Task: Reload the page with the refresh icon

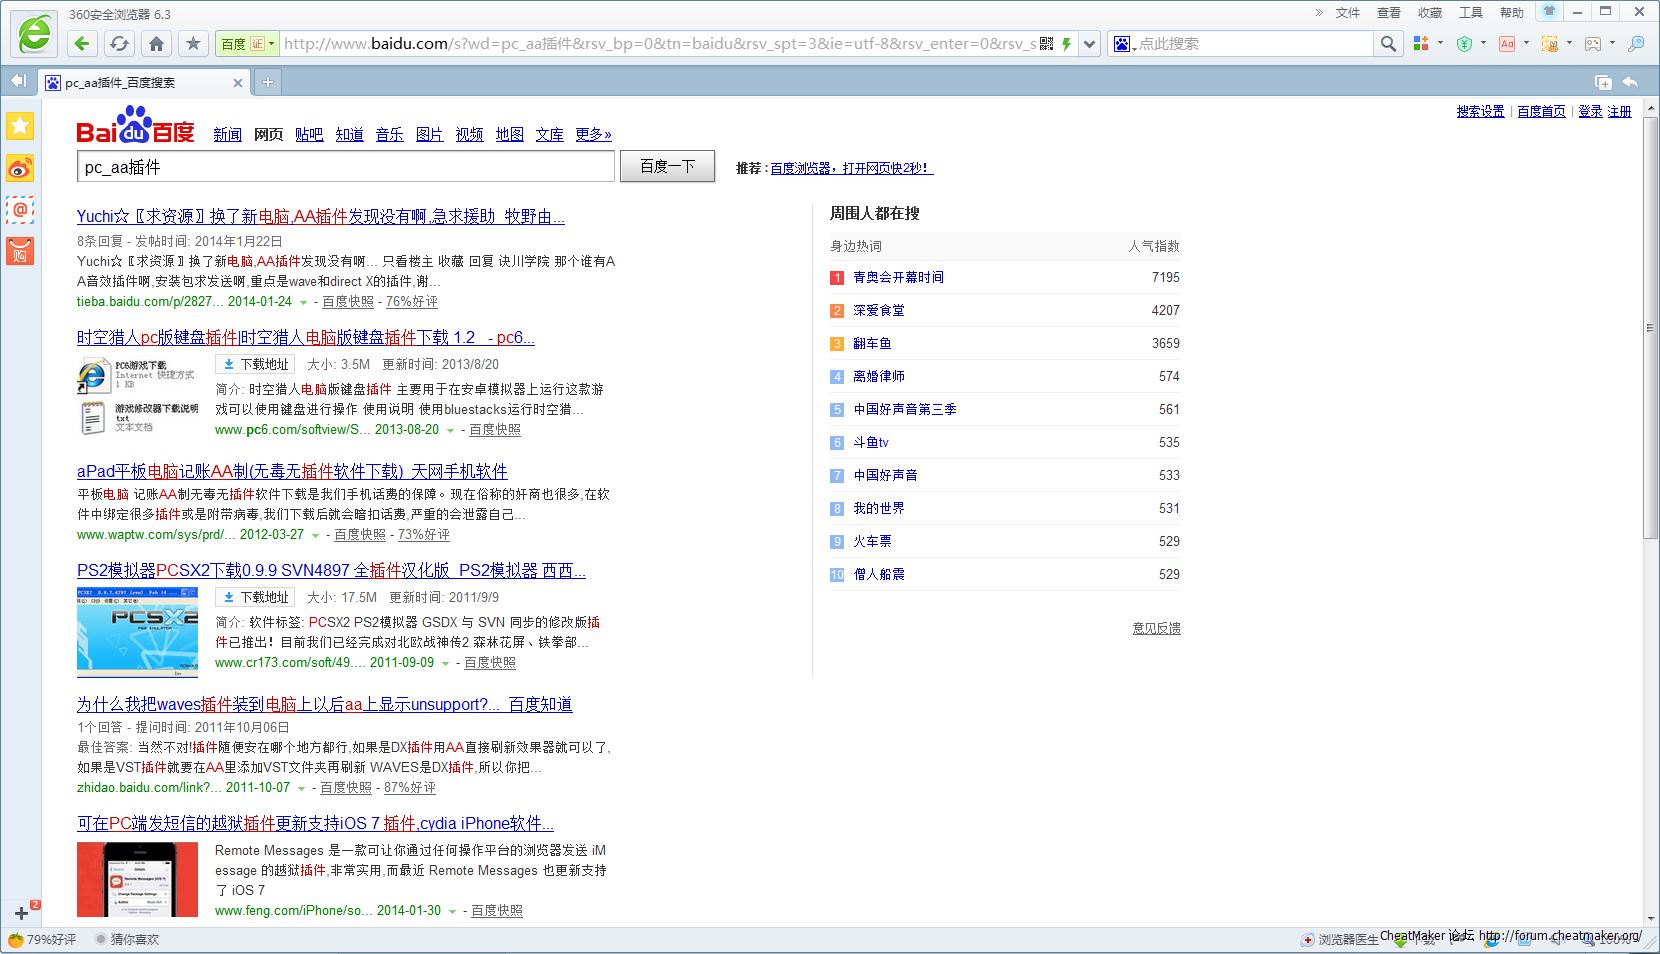Action: [x=119, y=43]
